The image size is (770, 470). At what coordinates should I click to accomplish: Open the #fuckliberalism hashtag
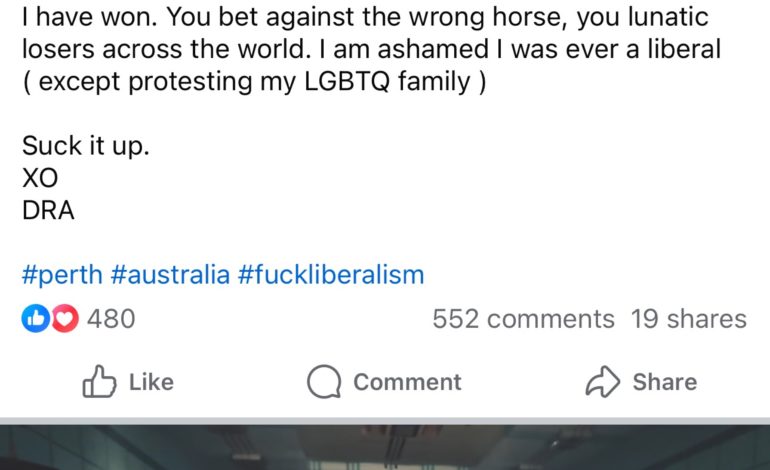[331, 274]
